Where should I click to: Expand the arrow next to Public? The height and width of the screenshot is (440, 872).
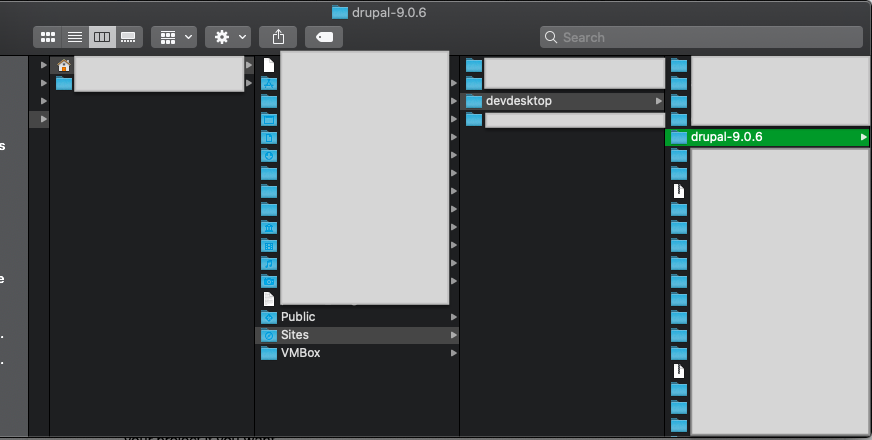tap(454, 317)
